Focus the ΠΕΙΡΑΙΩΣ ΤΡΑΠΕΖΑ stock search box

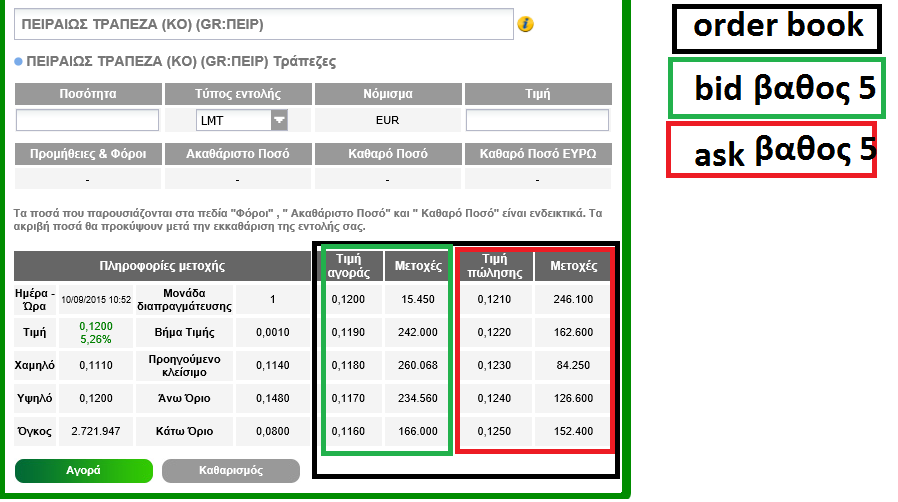(x=263, y=24)
